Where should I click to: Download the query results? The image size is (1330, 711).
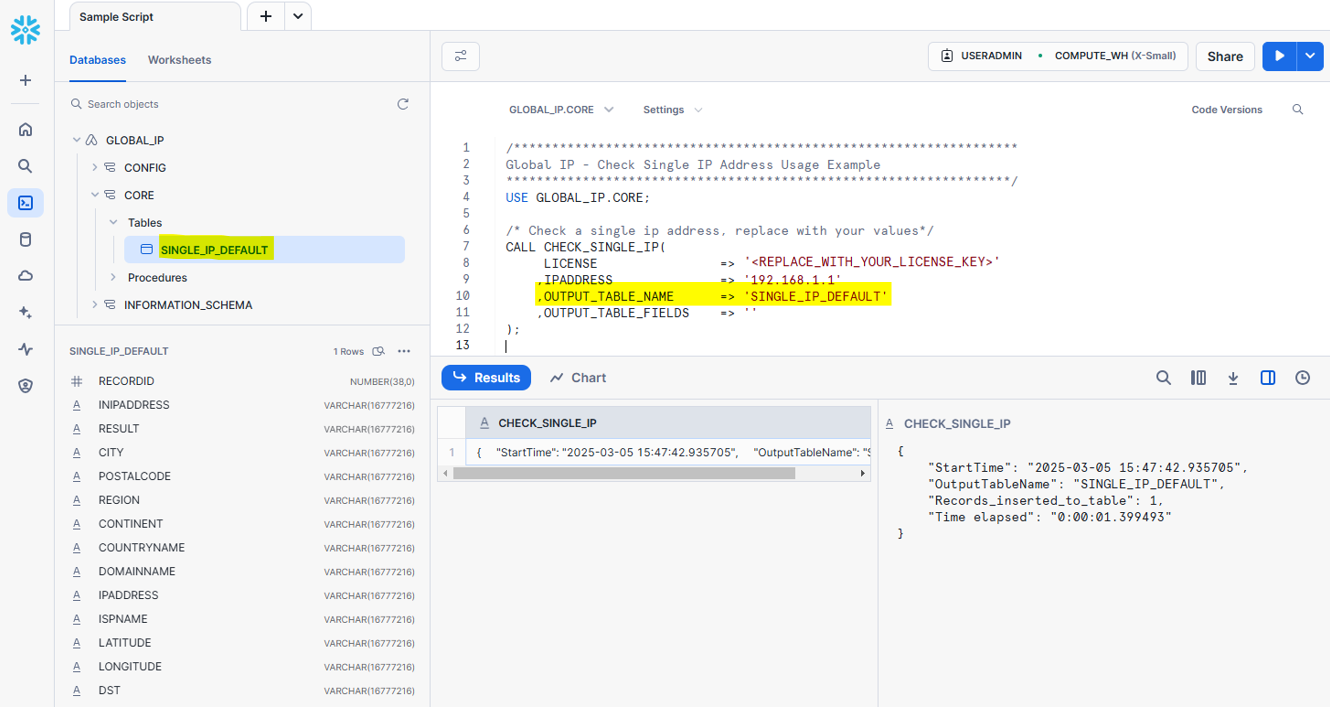click(1233, 378)
